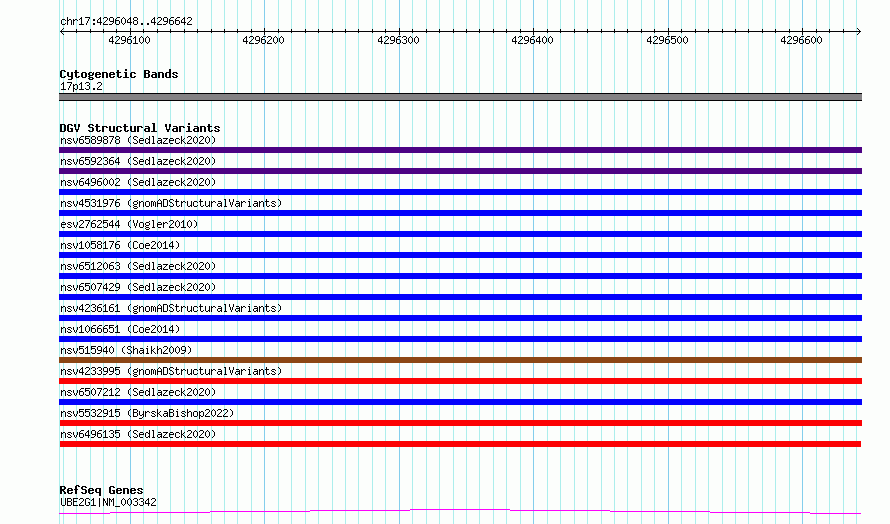Click the blue bar under esv2762544
This screenshot has height=524, width=890.
[460, 234]
